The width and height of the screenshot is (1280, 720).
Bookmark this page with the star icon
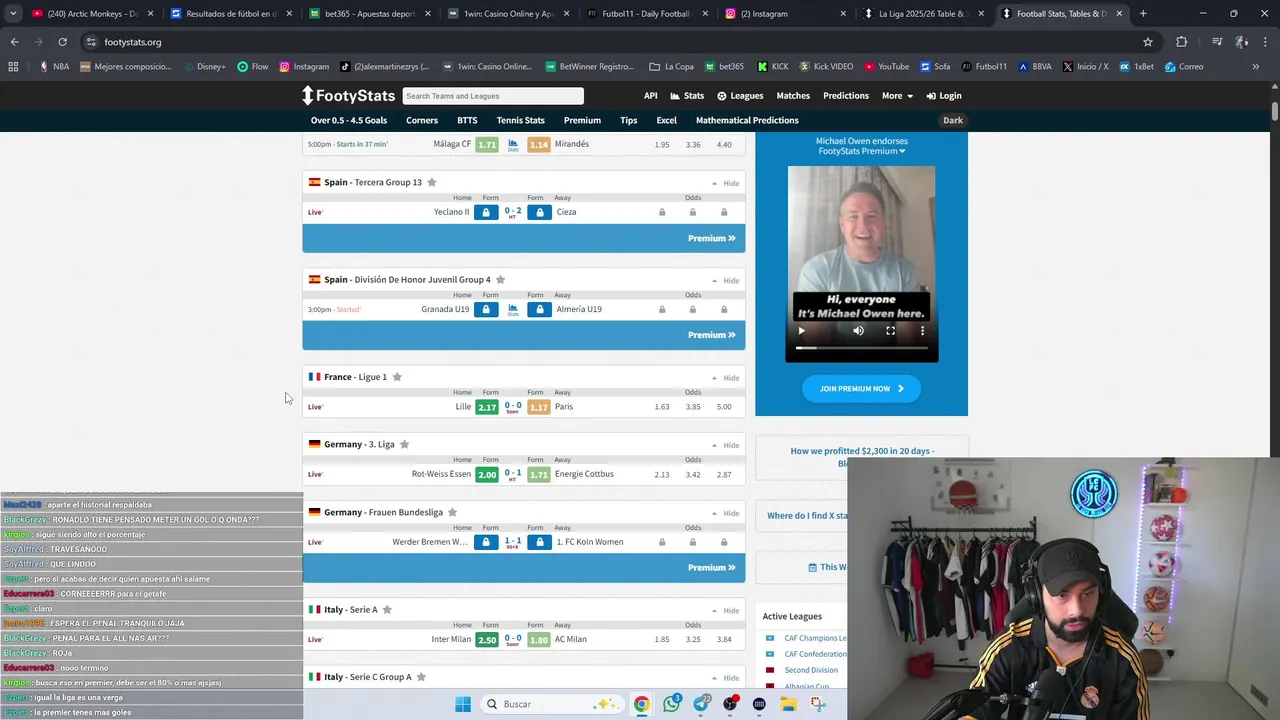coord(1148,42)
